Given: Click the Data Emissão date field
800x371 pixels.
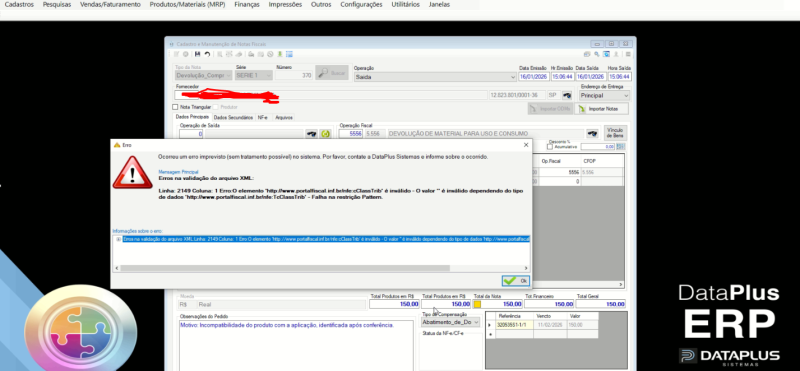Looking at the screenshot, I should click(533, 77).
